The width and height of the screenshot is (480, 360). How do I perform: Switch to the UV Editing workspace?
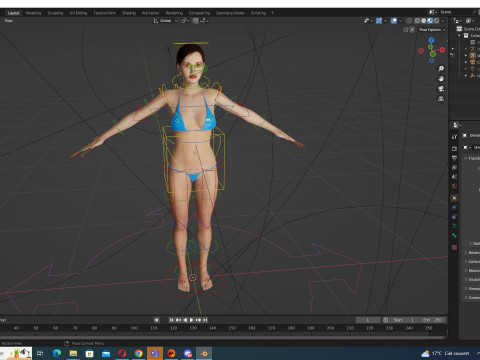pos(78,13)
